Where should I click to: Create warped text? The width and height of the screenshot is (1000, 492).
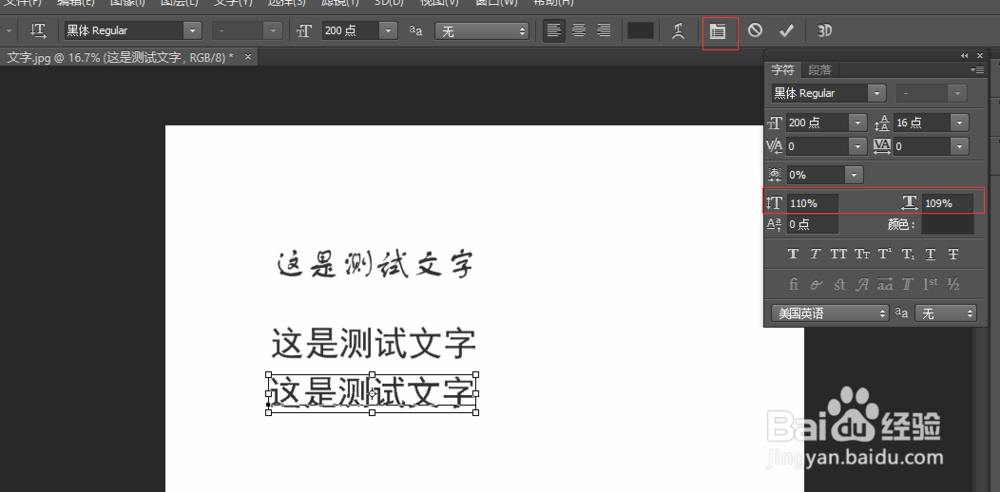point(679,31)
